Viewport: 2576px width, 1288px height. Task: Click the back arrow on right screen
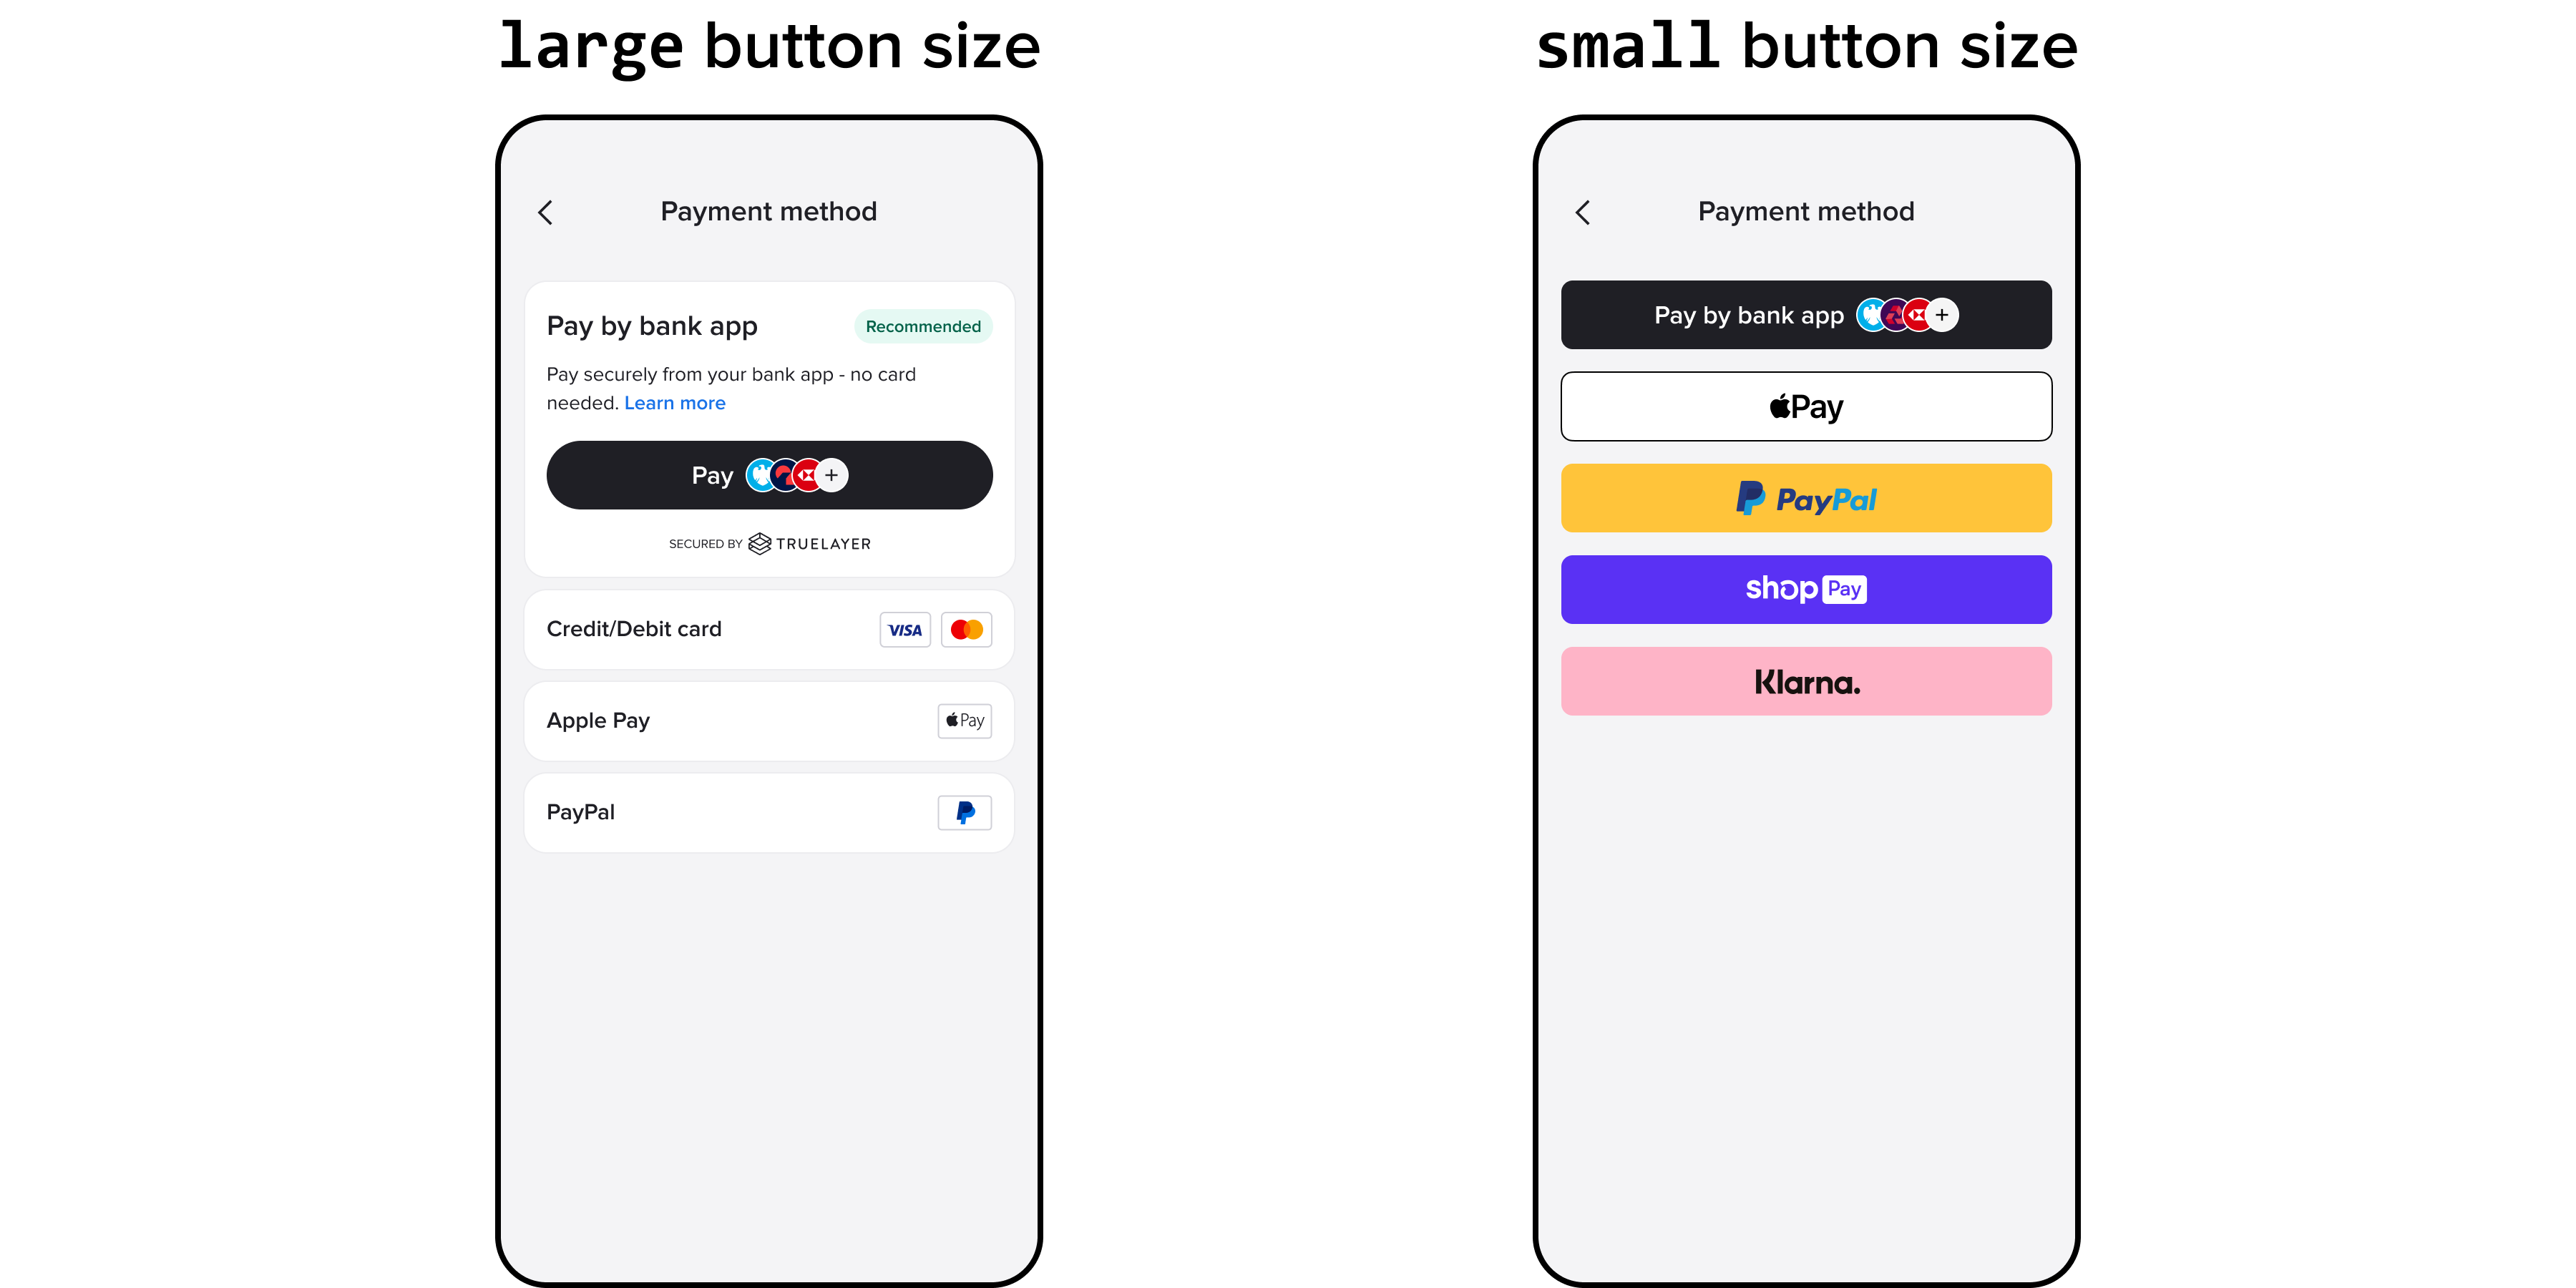(x=1582, y=212)
